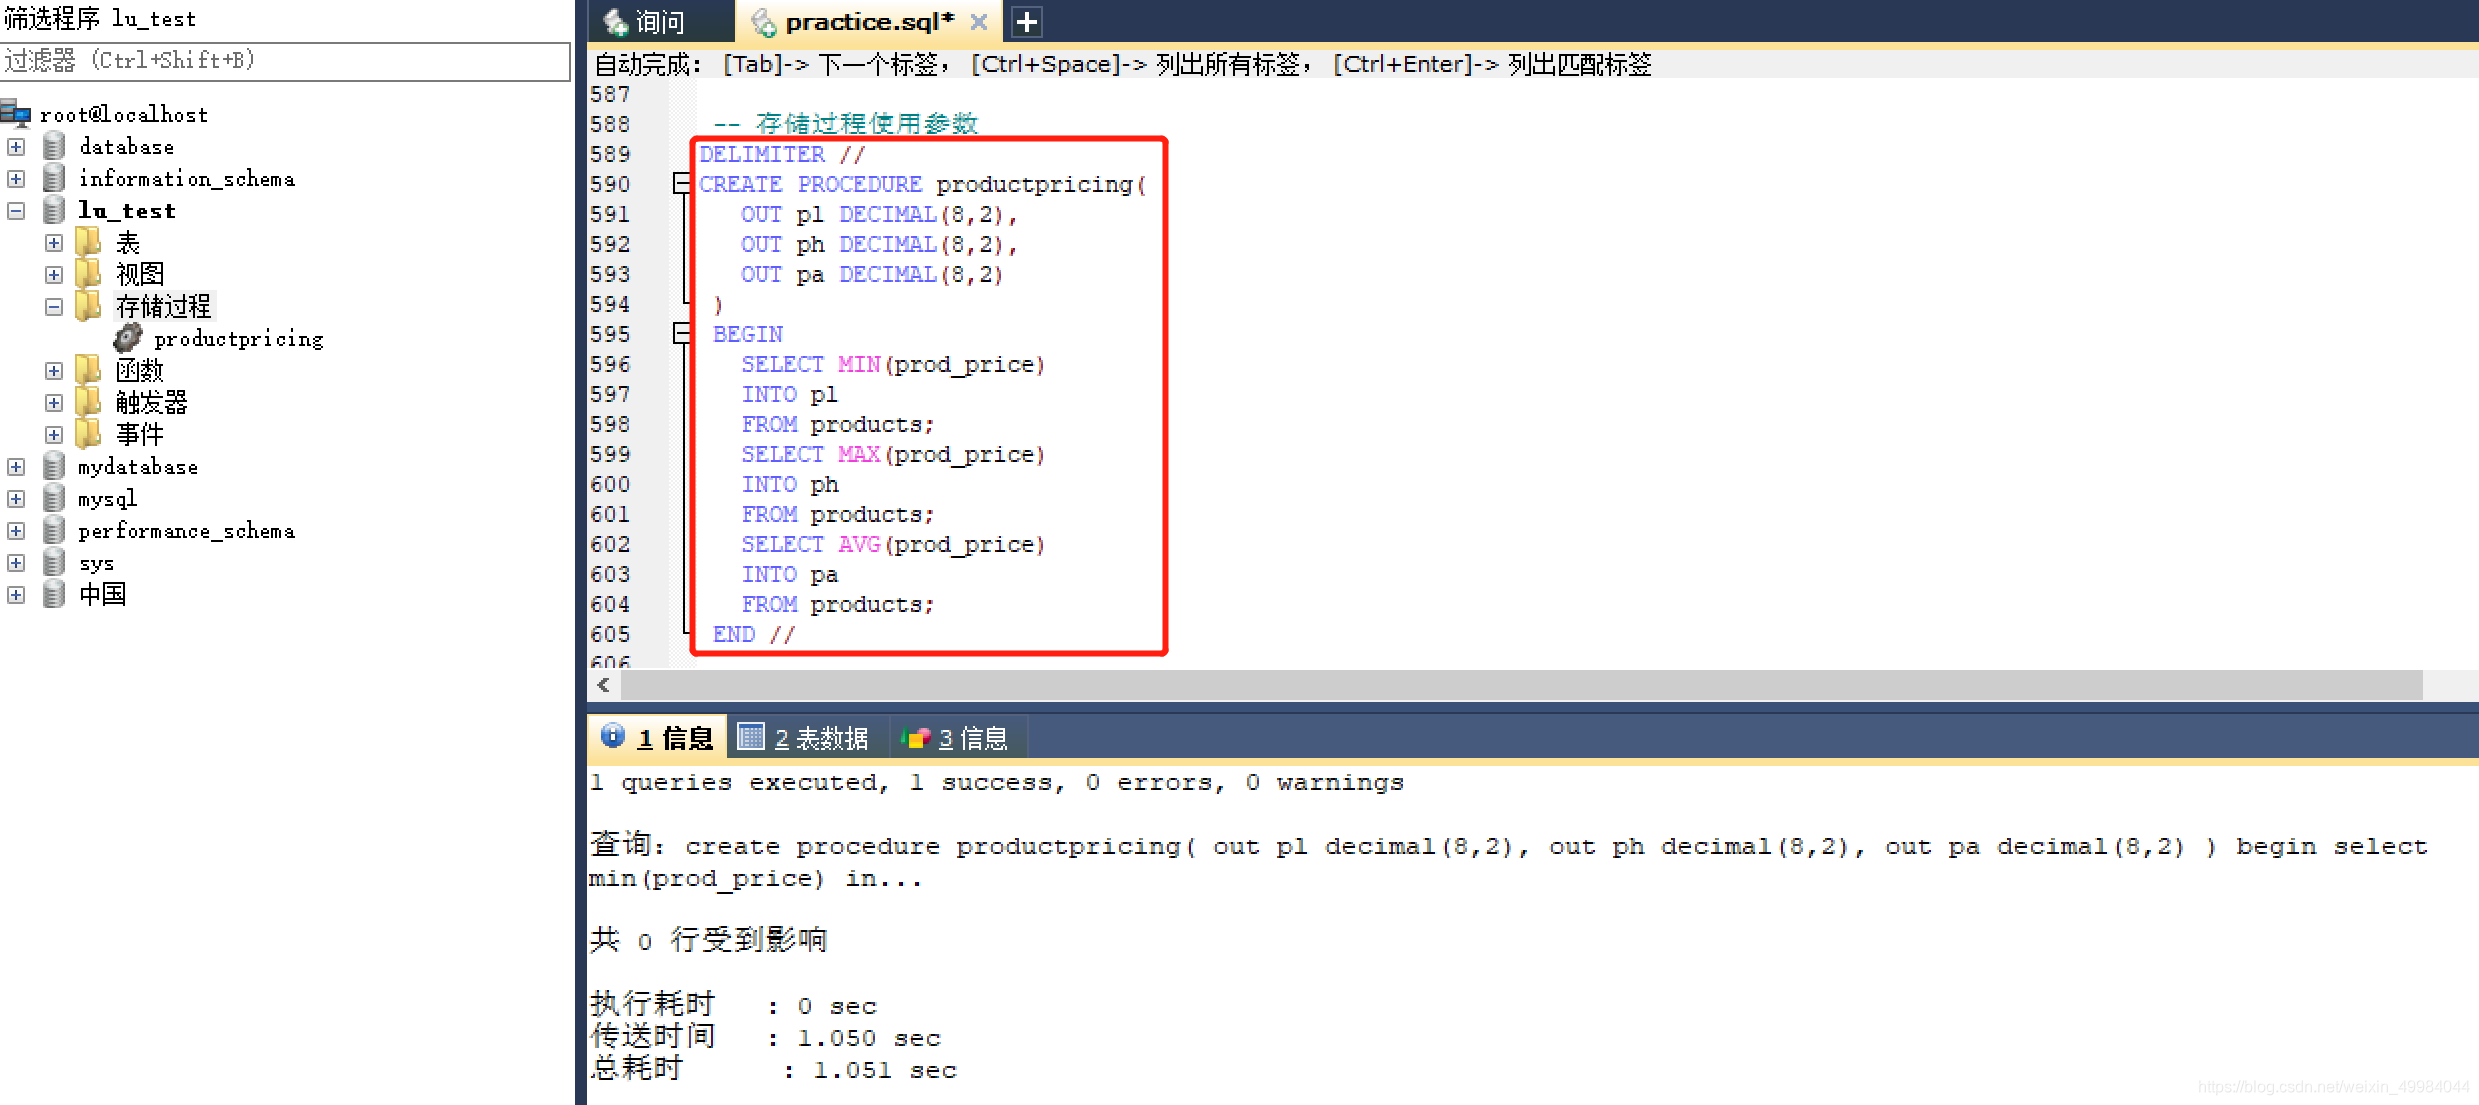Click the table grid icon on 表数据 tab
Screen dimensions: 2479x1105
coord(750,737)
